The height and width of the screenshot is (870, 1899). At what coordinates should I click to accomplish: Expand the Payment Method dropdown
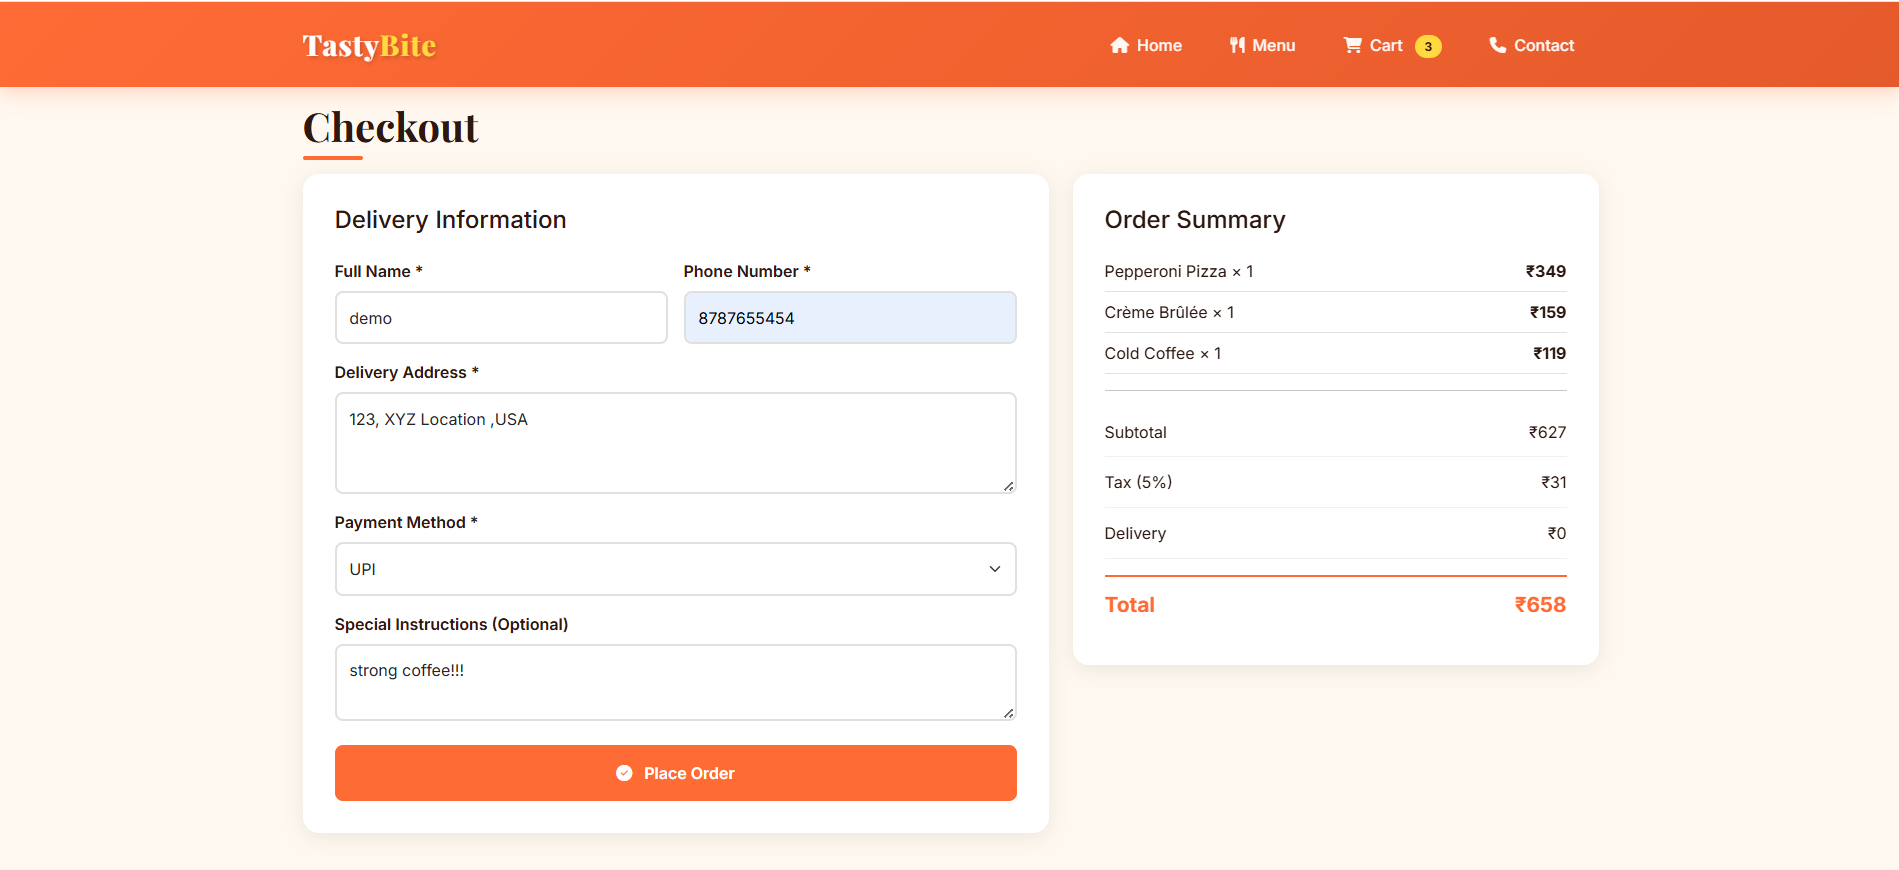click(x=676, y=569)
